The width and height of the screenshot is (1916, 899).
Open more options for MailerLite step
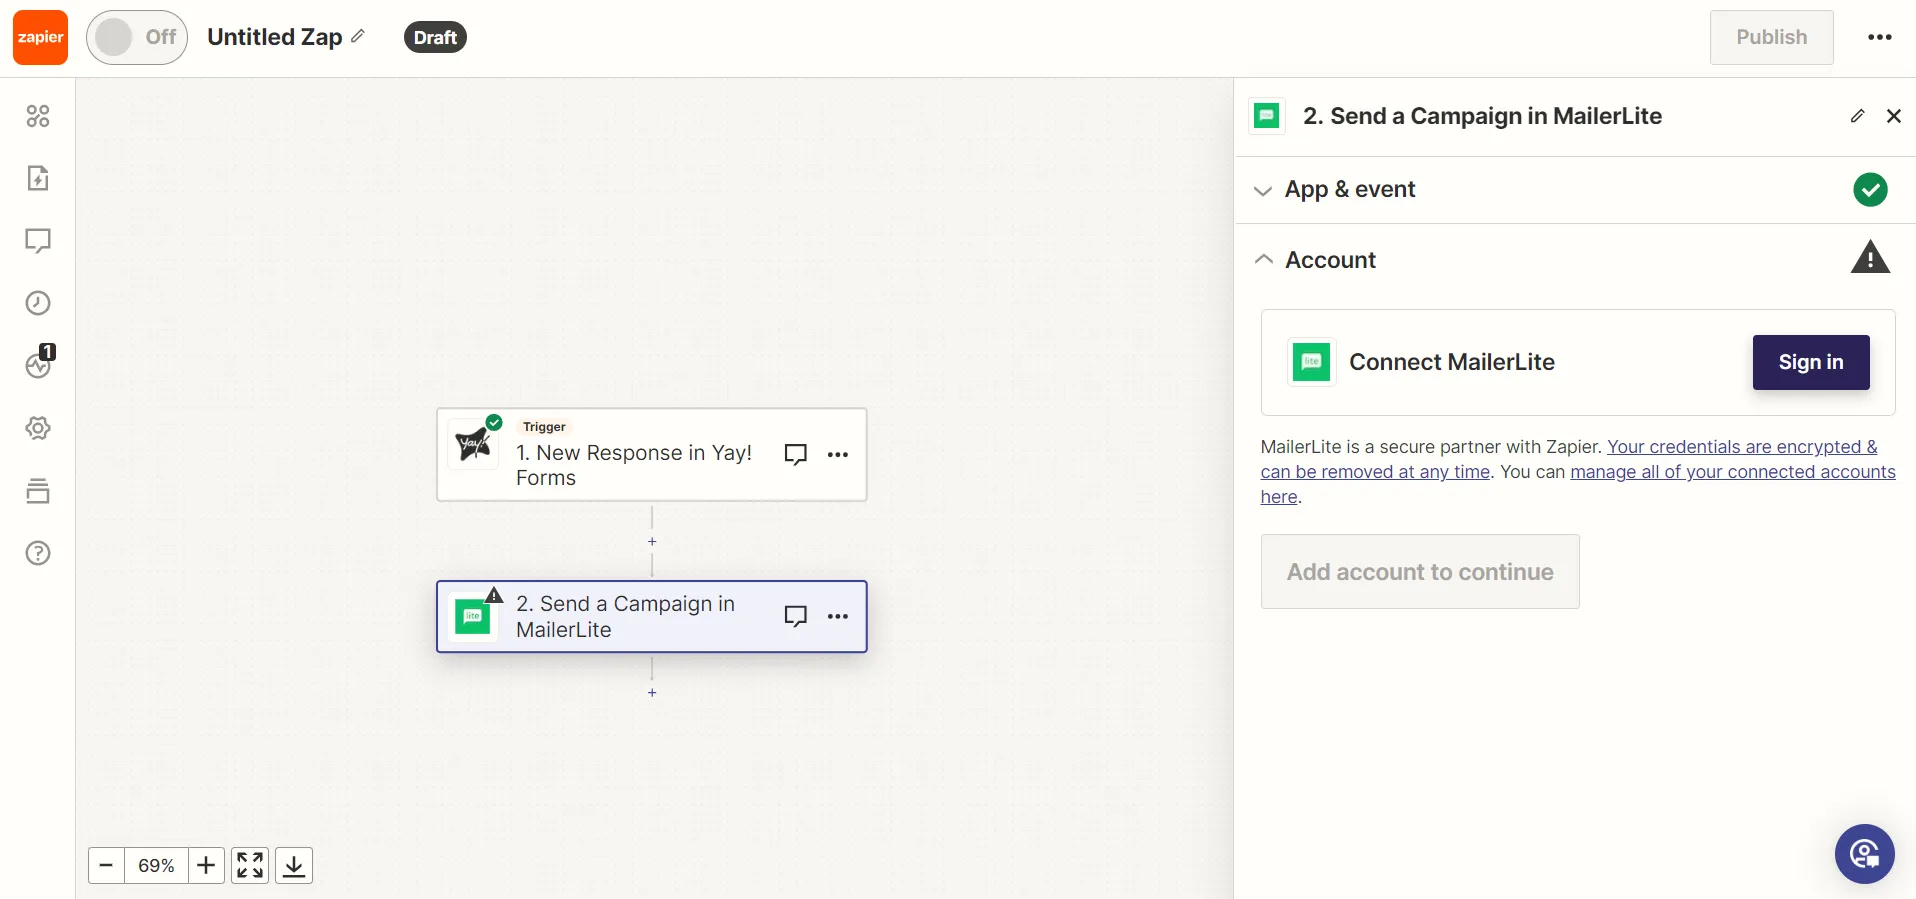[838, 616]
